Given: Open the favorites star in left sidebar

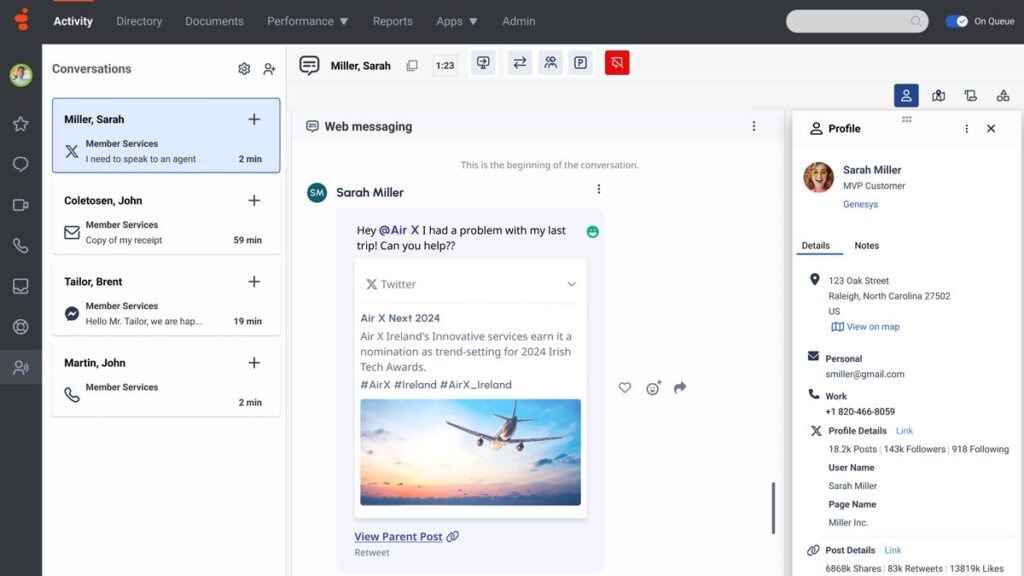Looking at the screenshot, I should coord(20,124).
